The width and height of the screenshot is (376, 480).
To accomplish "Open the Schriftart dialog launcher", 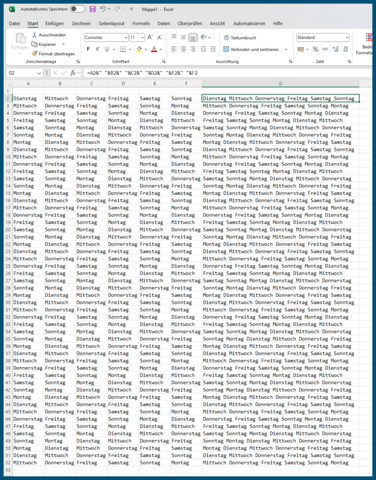I will tap(164, 62).
